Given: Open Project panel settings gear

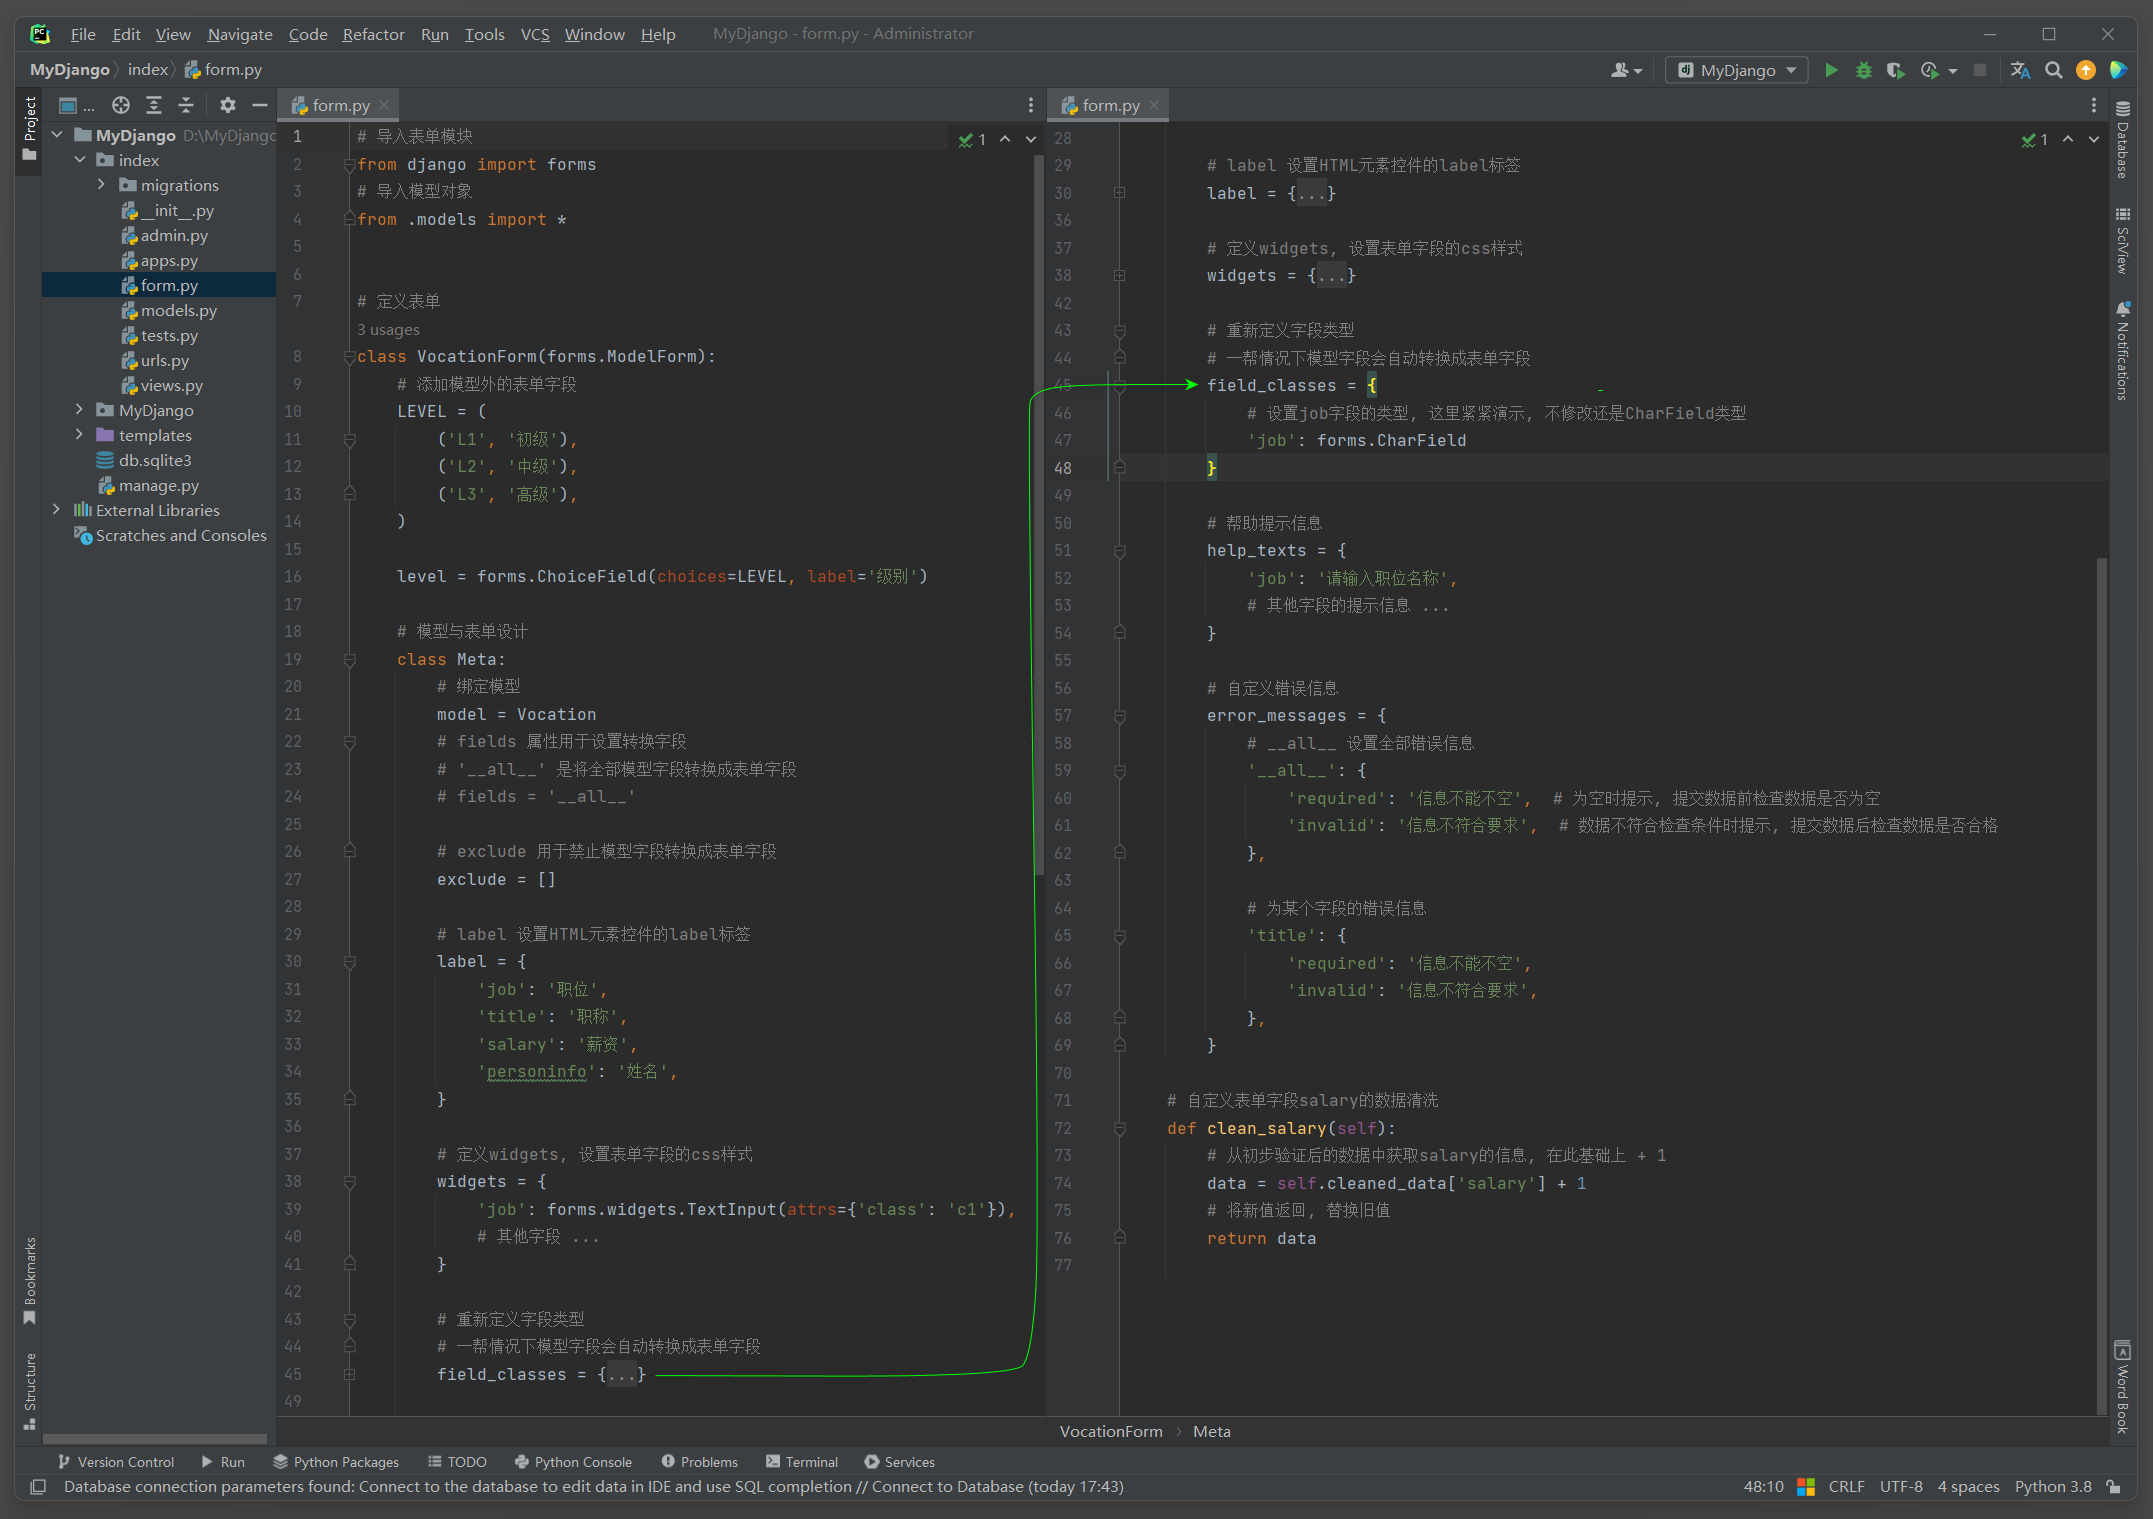Looking at the screenshot, I should tap(228, 105).
